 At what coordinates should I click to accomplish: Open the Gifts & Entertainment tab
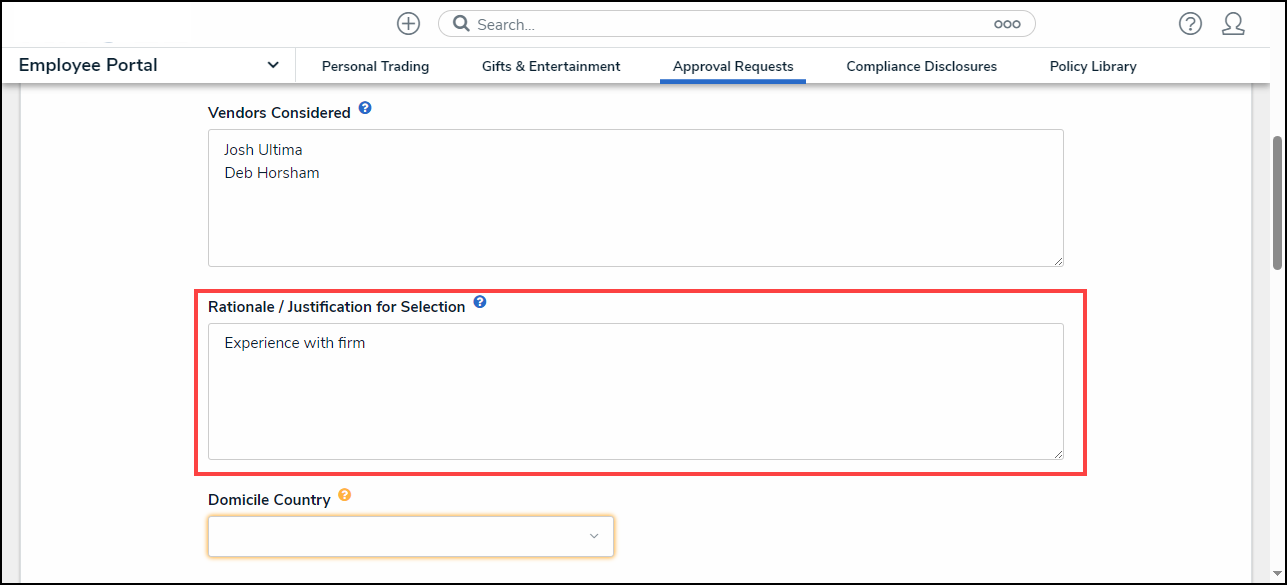pos(551,66)
